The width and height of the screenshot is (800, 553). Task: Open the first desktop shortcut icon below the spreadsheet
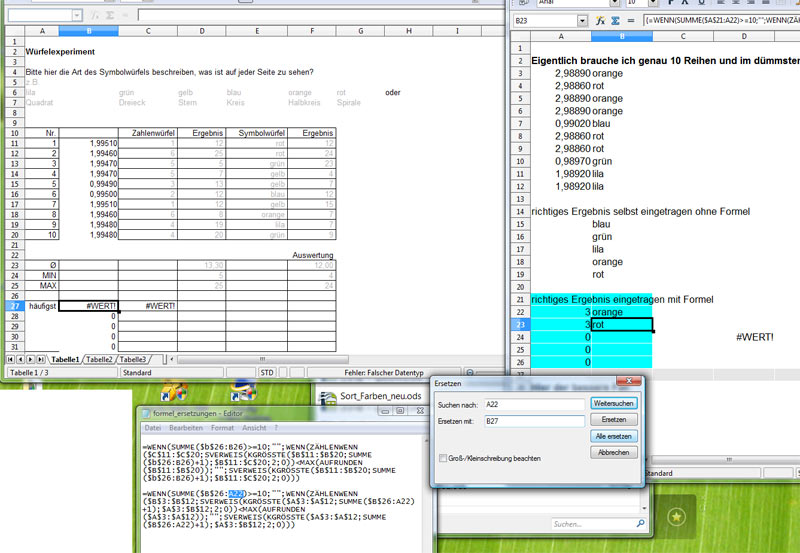point(173,392)
